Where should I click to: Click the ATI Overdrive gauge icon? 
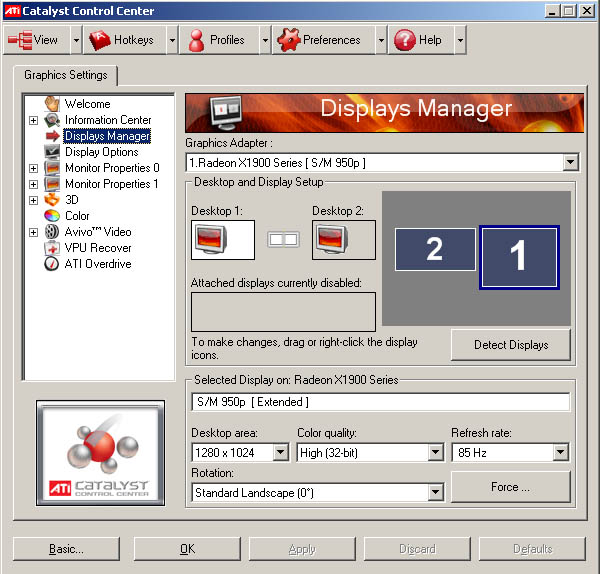(52, 264)
